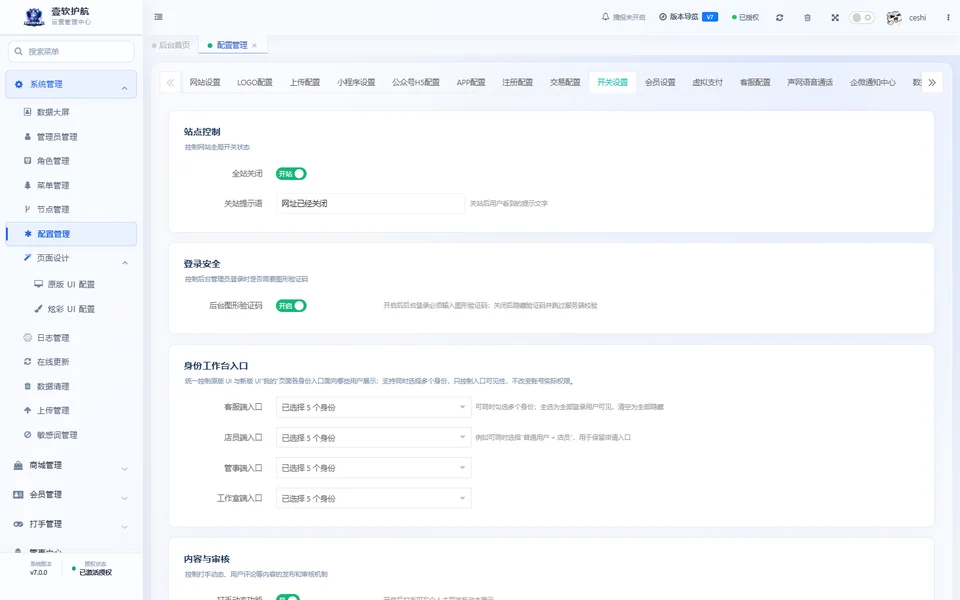Open the 小程序设置 tab
960x600 pixels.
(x=356, y=82)
